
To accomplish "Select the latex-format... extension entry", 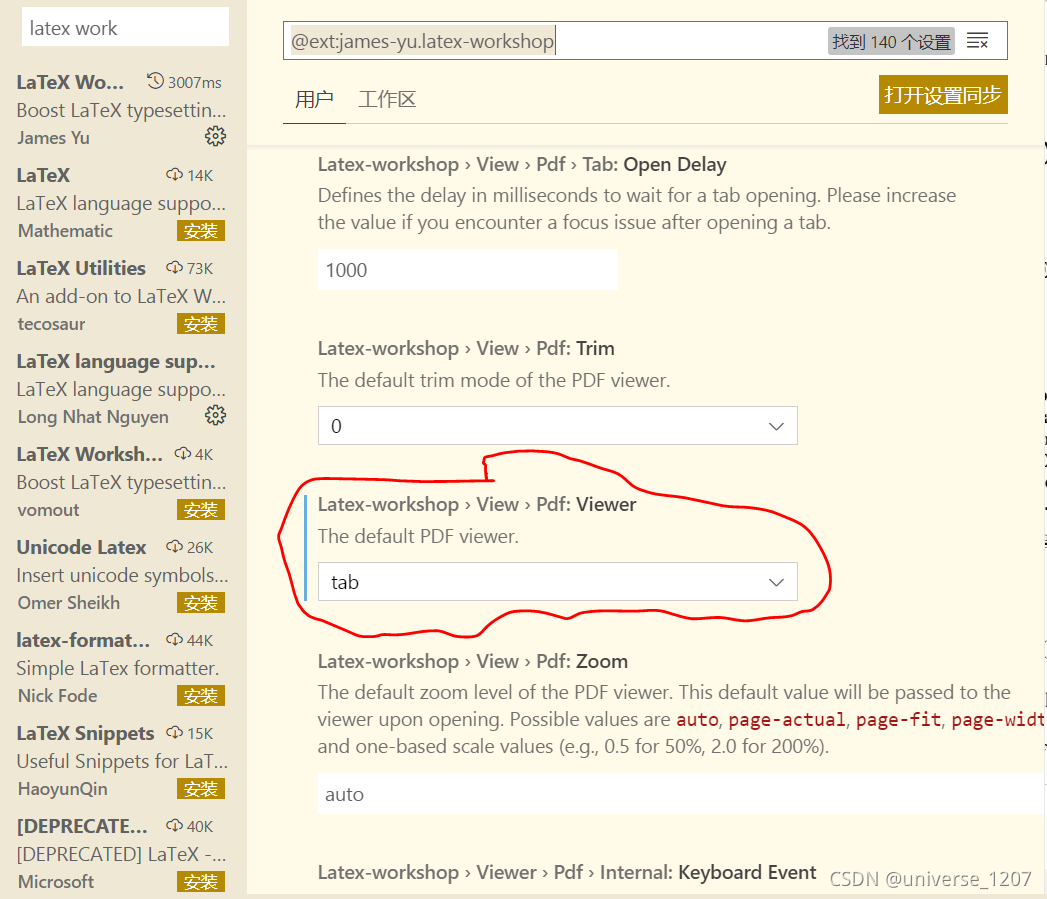I will 124,667.
